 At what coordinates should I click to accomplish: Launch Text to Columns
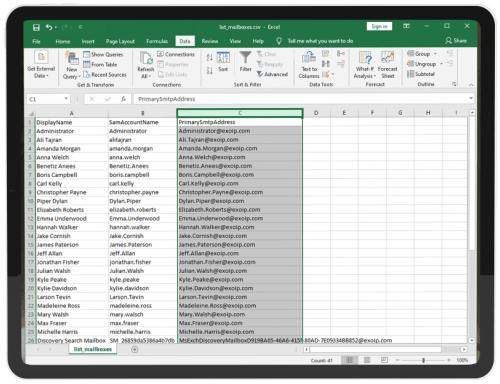point(309,65)
